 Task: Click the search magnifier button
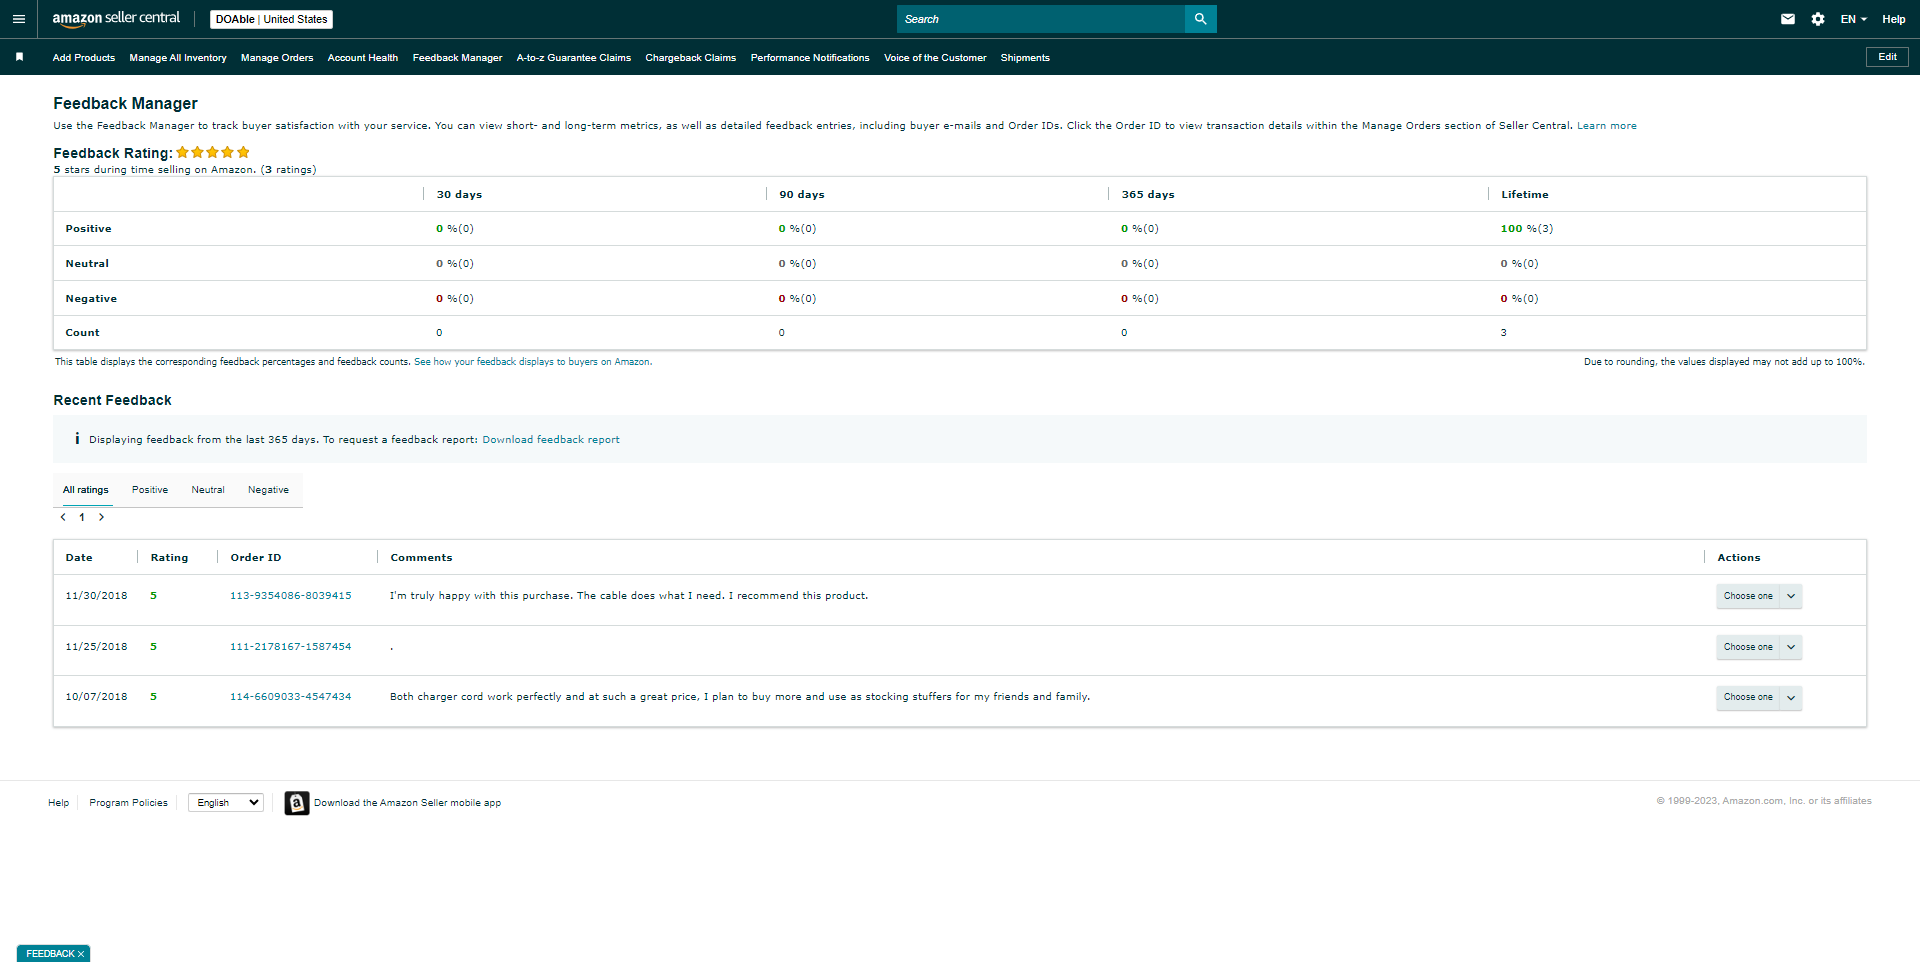1200,19
